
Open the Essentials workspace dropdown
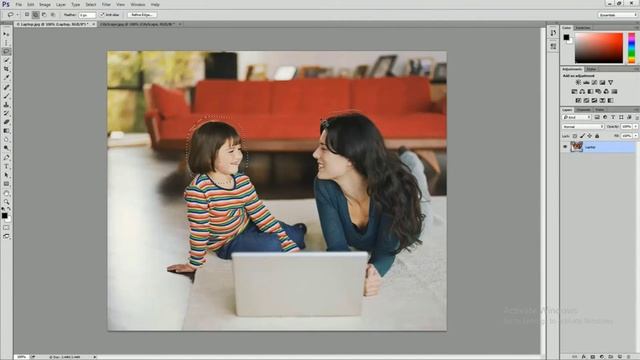(x=618, y=15)
